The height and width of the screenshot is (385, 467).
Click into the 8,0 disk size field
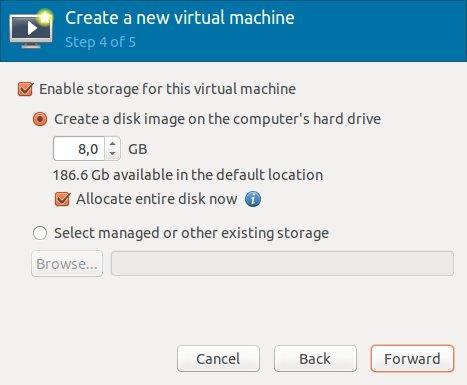click(x=79, y=149)
